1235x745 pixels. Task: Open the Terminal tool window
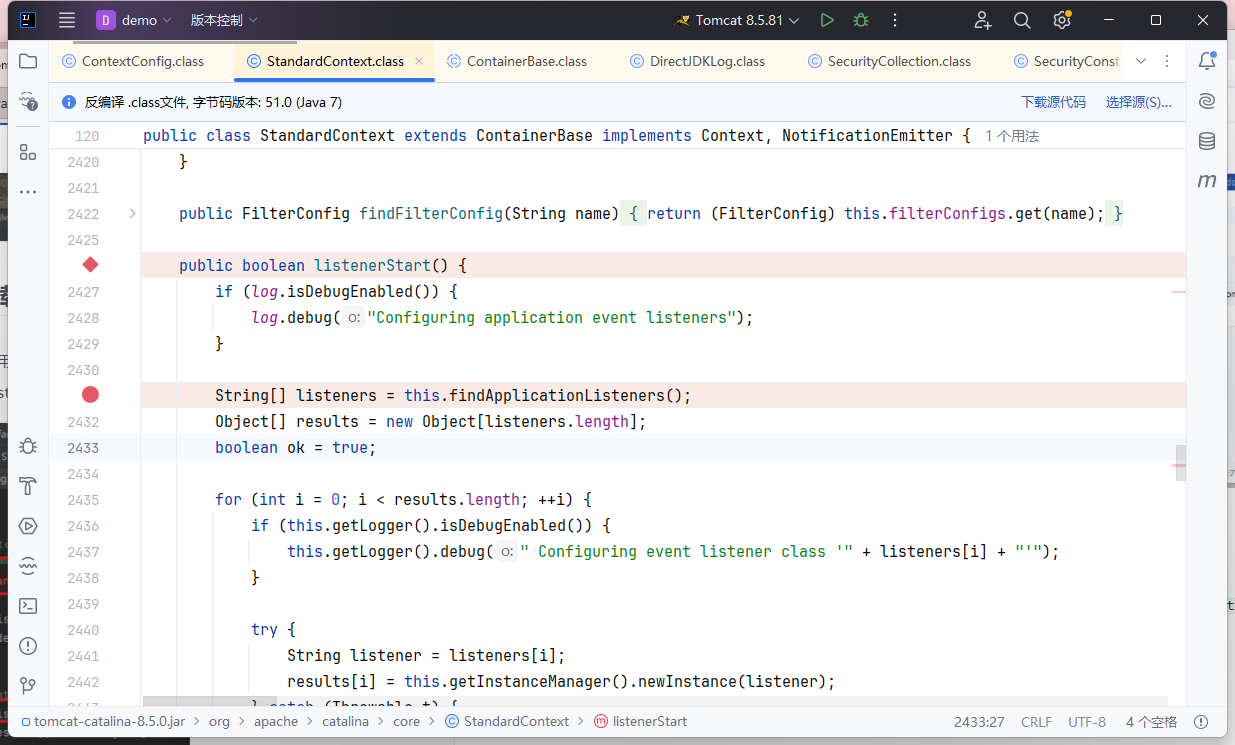28,605
